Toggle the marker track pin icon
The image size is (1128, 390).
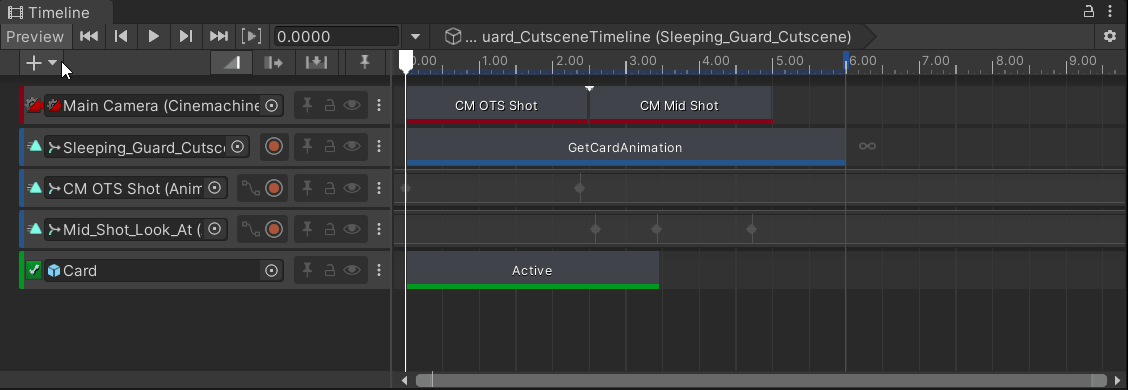365,63
